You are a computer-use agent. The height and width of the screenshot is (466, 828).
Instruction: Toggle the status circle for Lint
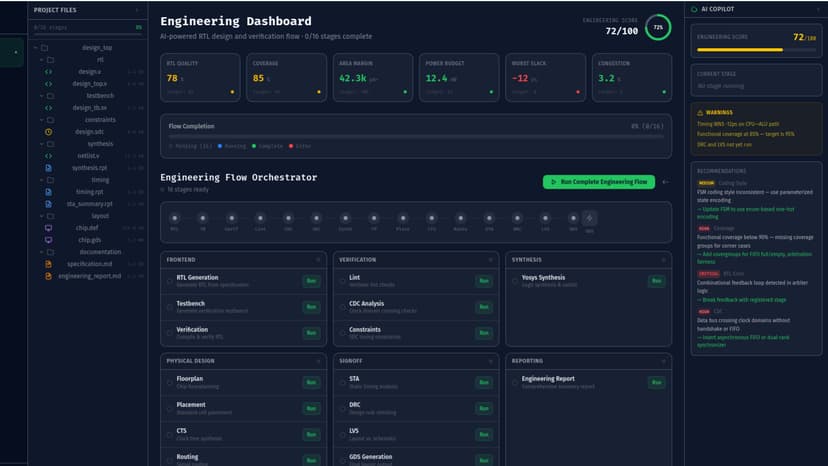coord(342,281)
